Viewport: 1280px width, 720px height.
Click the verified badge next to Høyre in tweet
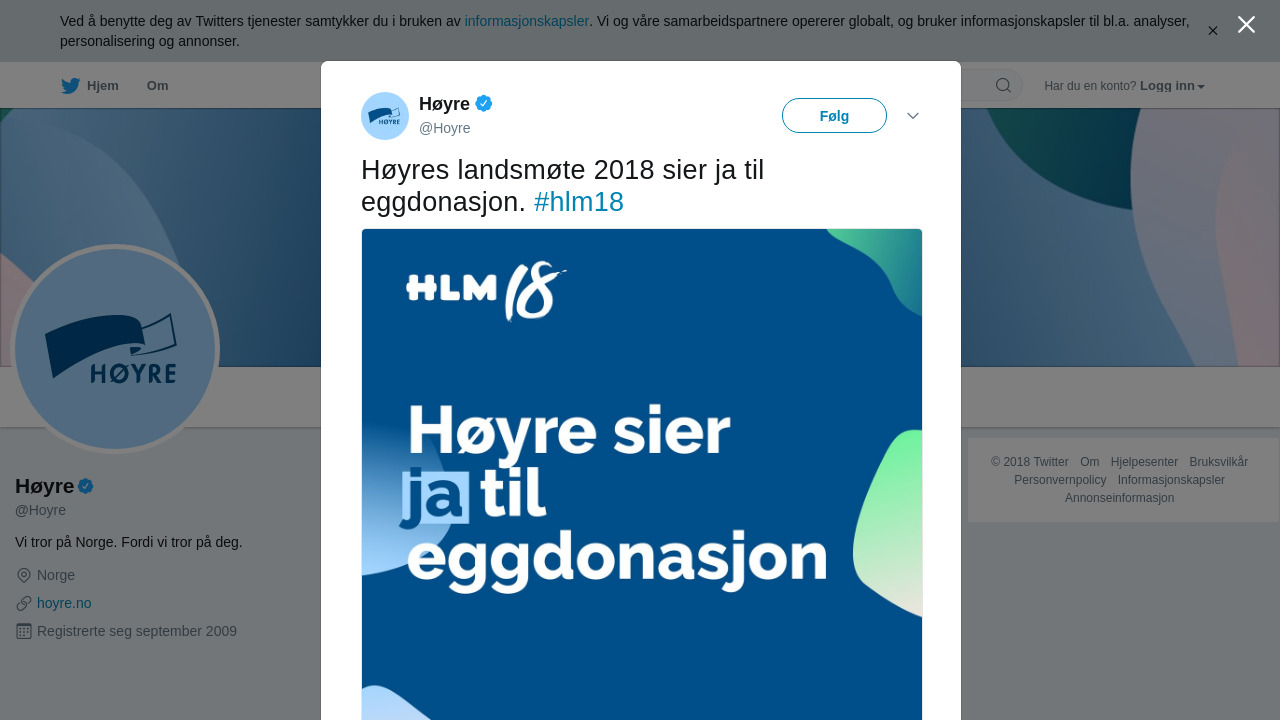484,103
